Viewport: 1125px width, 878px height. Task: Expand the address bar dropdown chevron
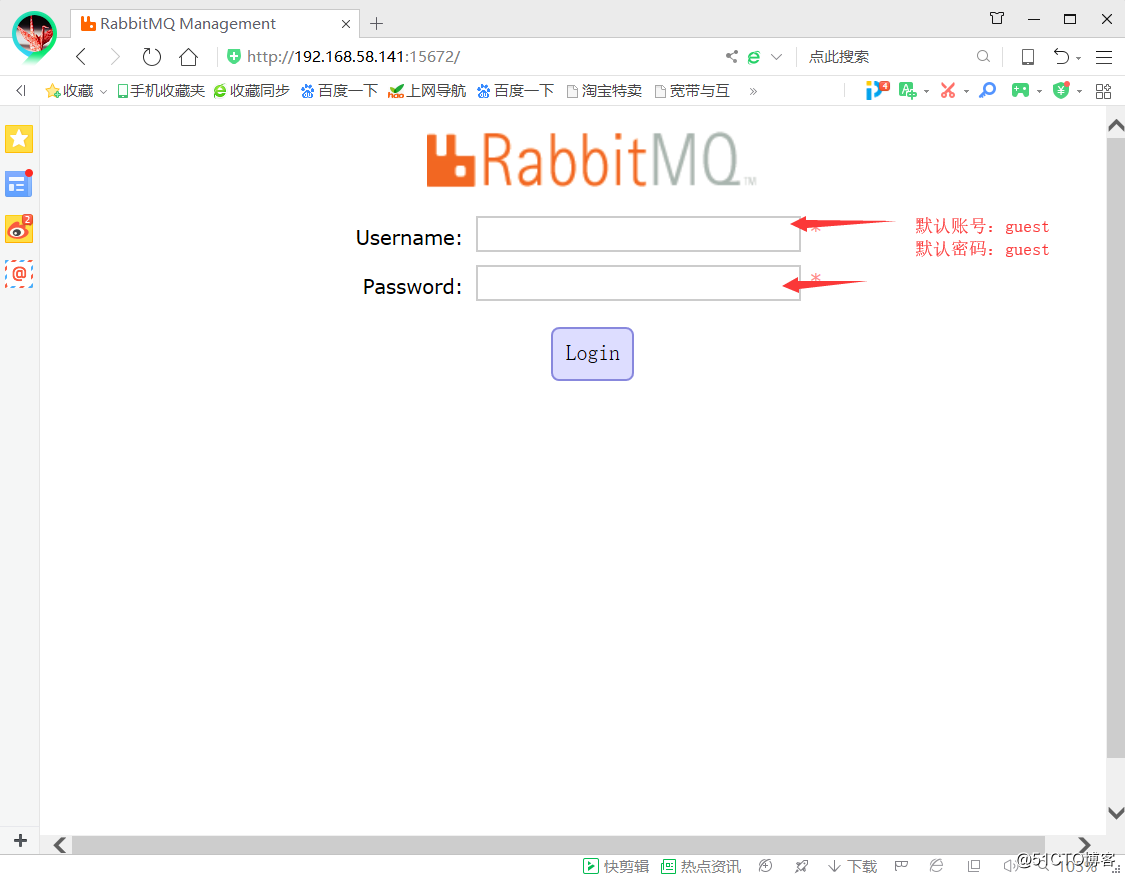[776, 57]
